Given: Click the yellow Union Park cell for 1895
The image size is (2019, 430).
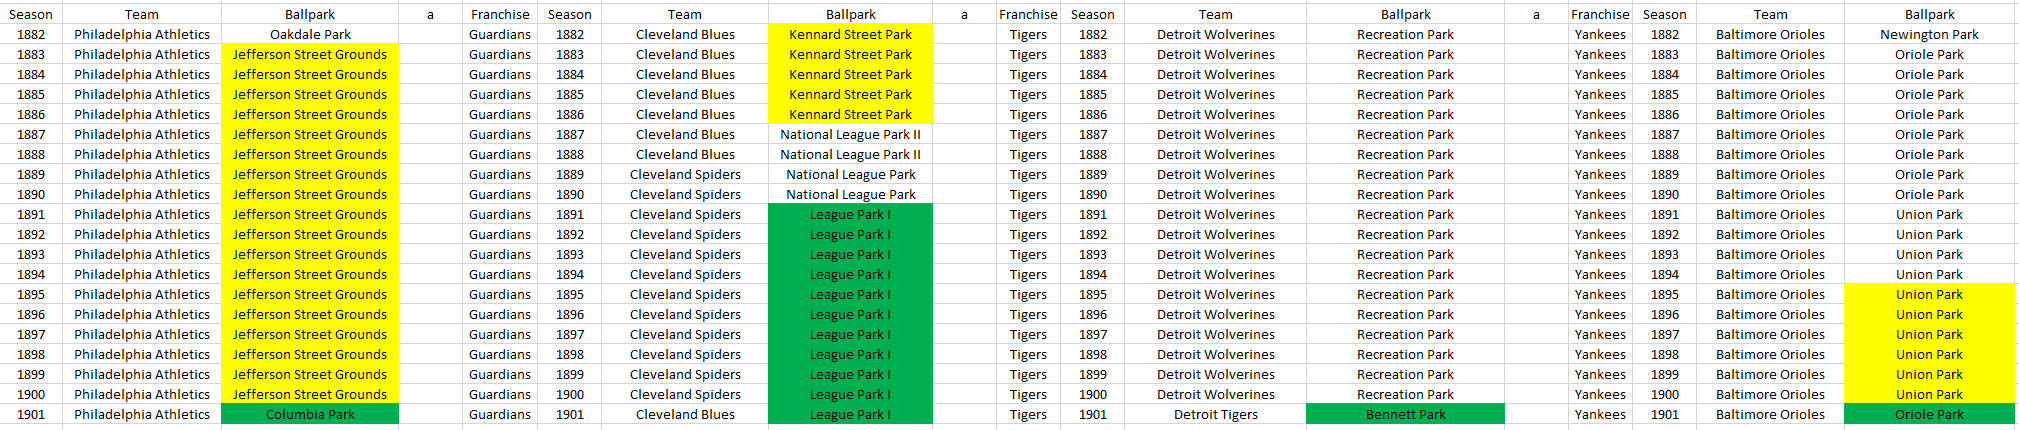Looking at the screenshot, I should click(1929, 294).
